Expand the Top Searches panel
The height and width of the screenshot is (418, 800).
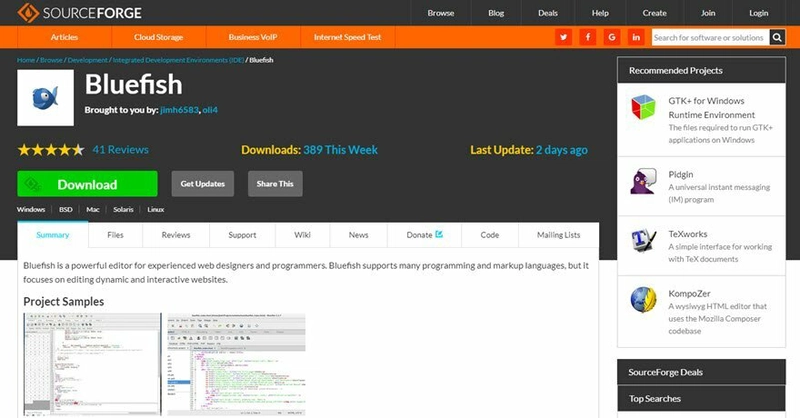point(701,399)
